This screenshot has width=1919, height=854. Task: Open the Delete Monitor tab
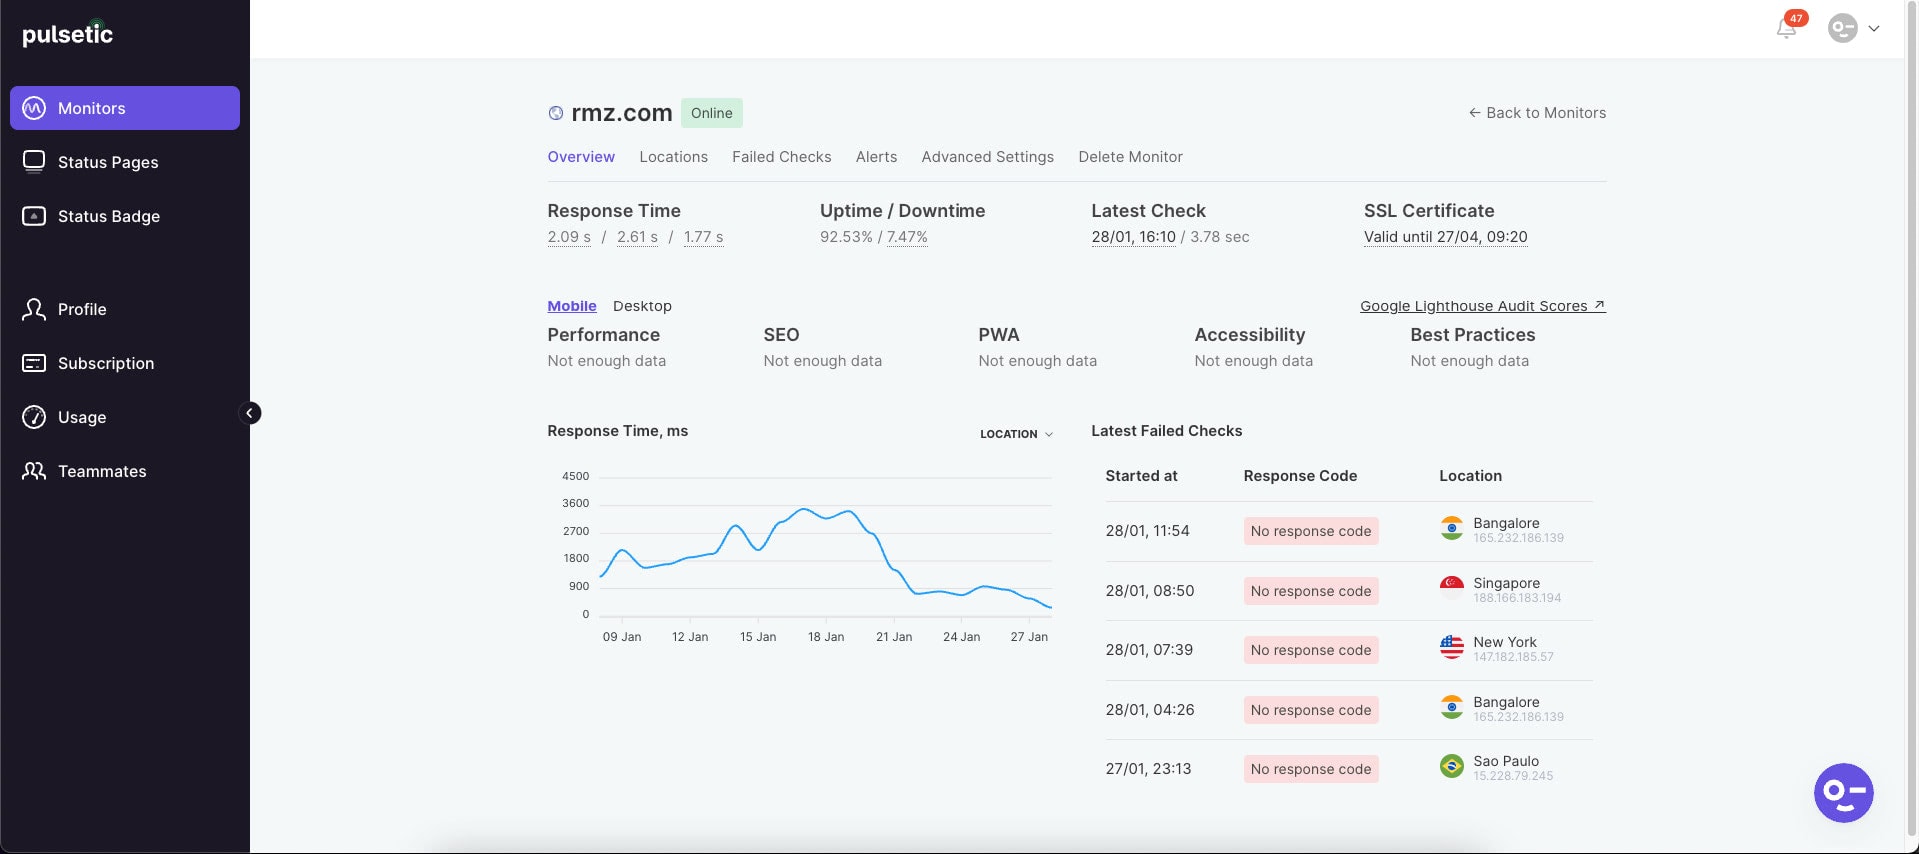click(1130, 157)
